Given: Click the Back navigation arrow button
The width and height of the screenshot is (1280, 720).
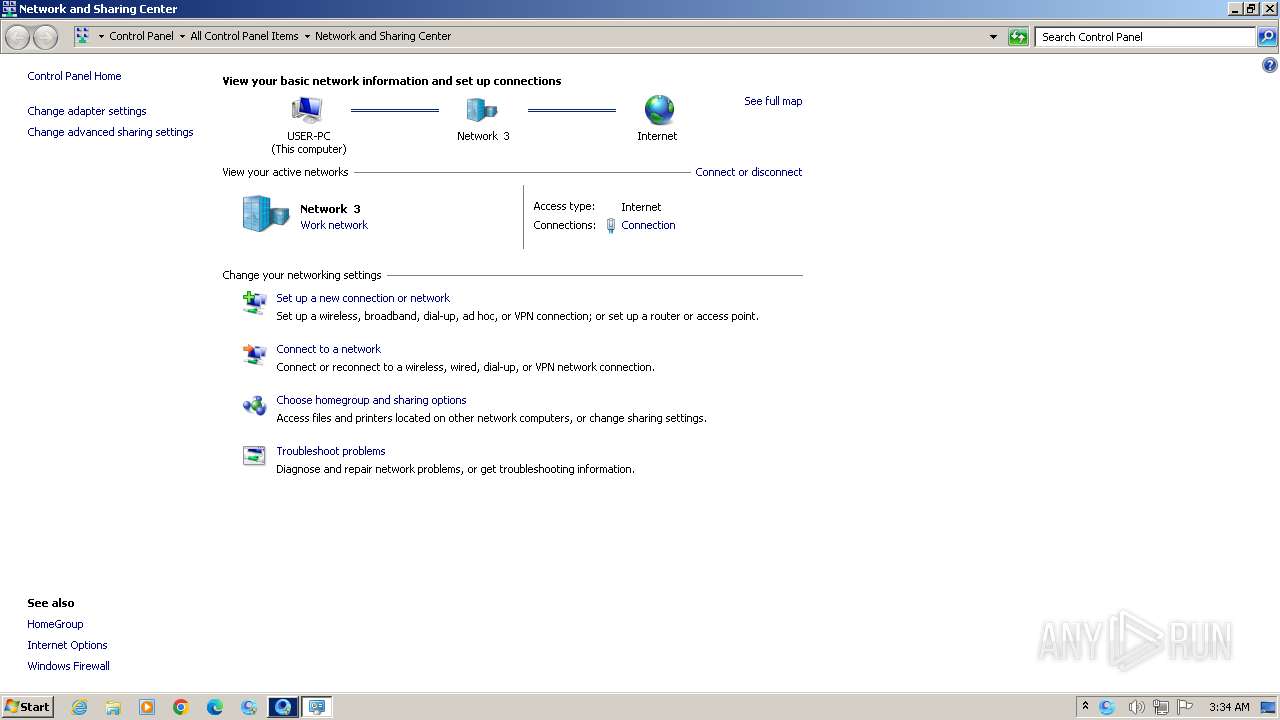Looking at the screenshot, I should click(x=17, y=37).
